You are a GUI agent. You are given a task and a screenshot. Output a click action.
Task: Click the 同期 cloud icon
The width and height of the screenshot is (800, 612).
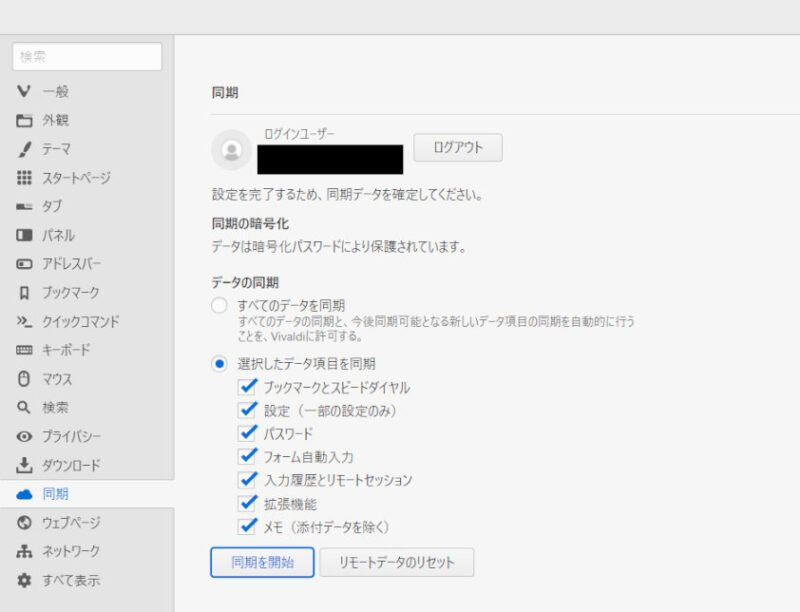[24, 494]
